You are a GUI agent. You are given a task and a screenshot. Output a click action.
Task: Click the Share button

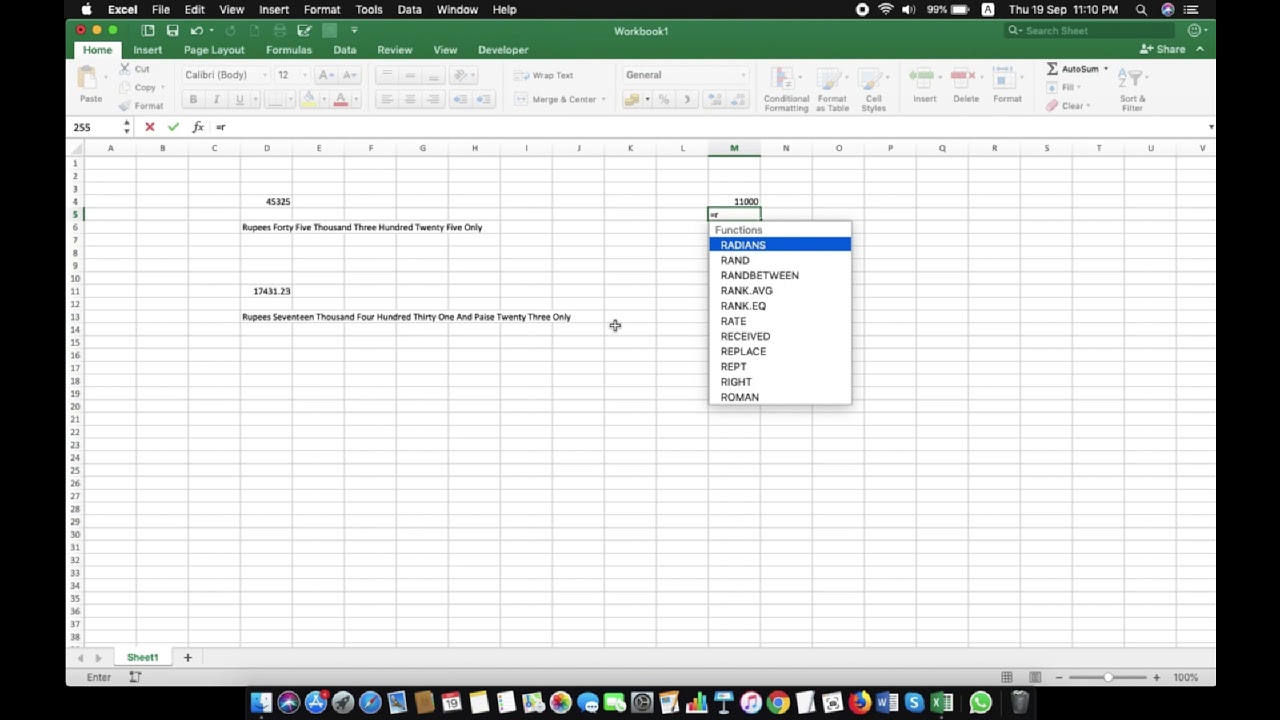pos(1164,49)
